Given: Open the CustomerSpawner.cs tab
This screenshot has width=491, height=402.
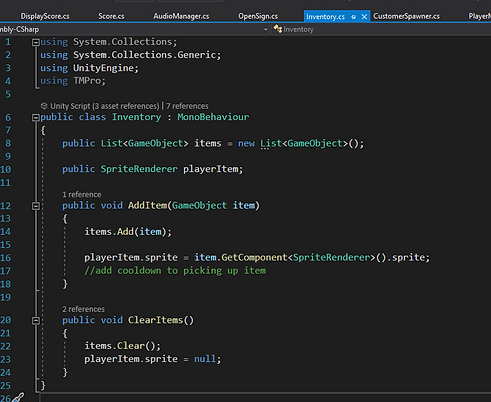Looking at the screenshot, I should click(406, 16).
